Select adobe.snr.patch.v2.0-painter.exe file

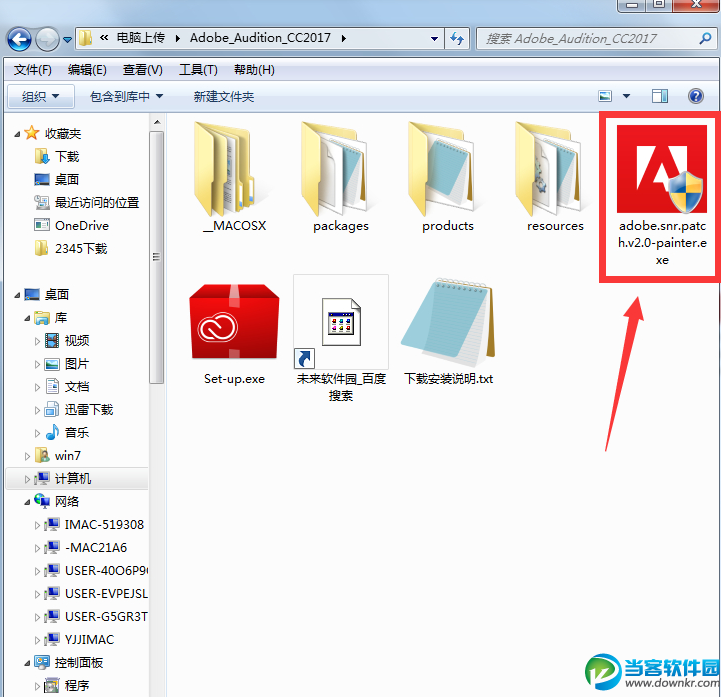click(x=662, y=195)
